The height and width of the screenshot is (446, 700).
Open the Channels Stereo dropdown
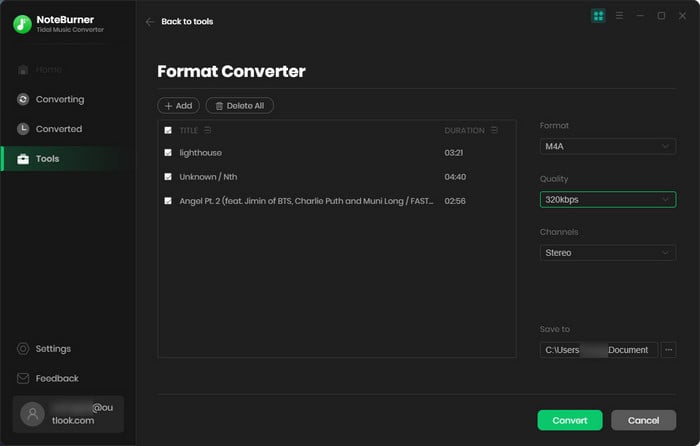tap(608, 253)
